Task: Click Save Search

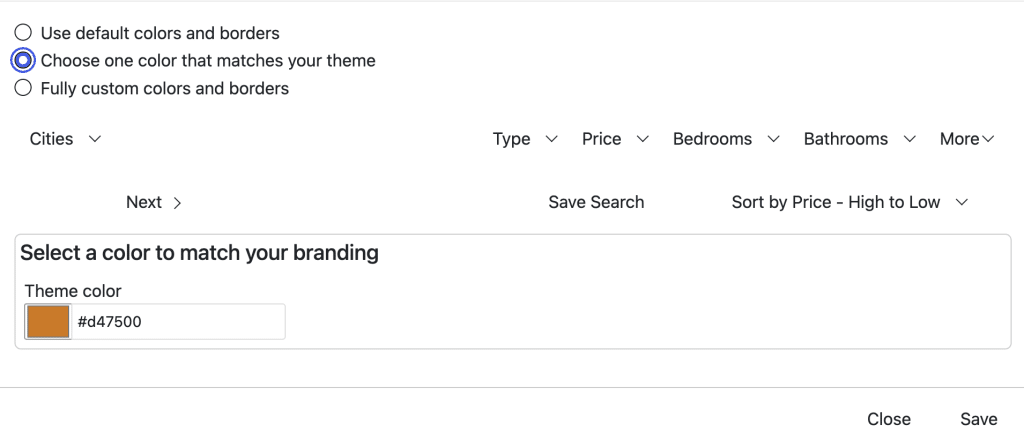Action: point(596,202)
